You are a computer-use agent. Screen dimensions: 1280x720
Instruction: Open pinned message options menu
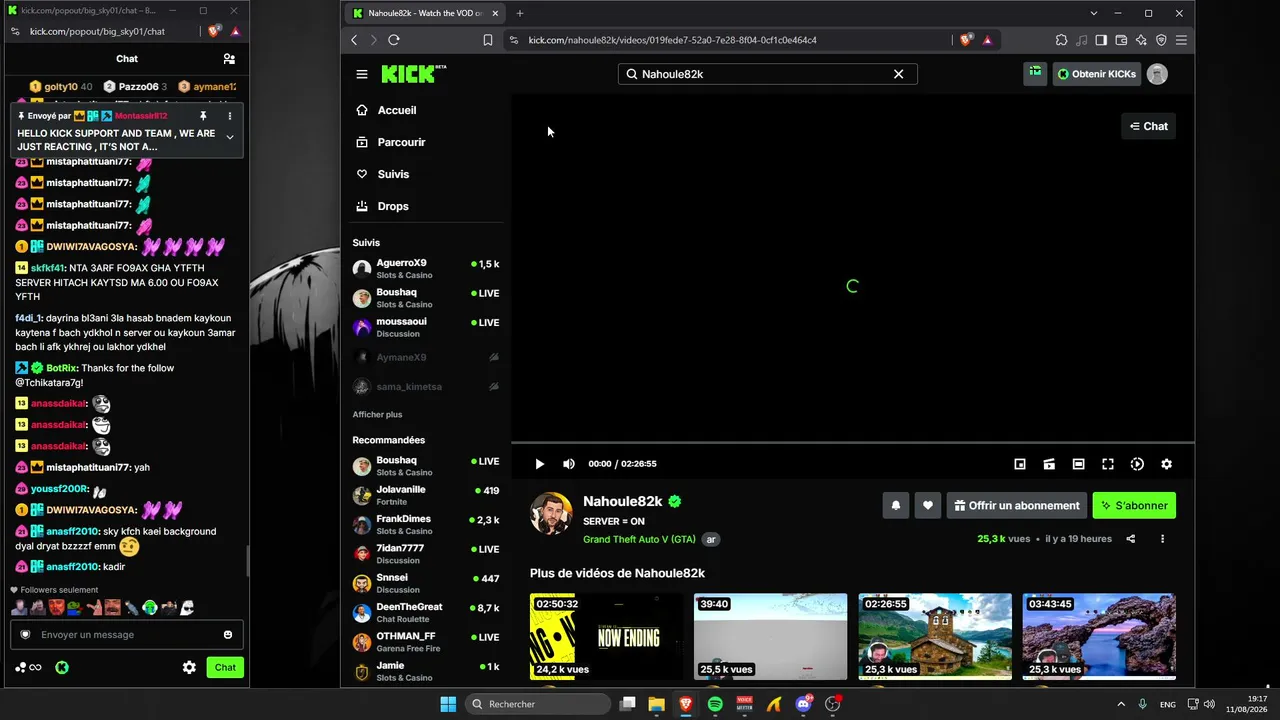(x=229, y=116)
